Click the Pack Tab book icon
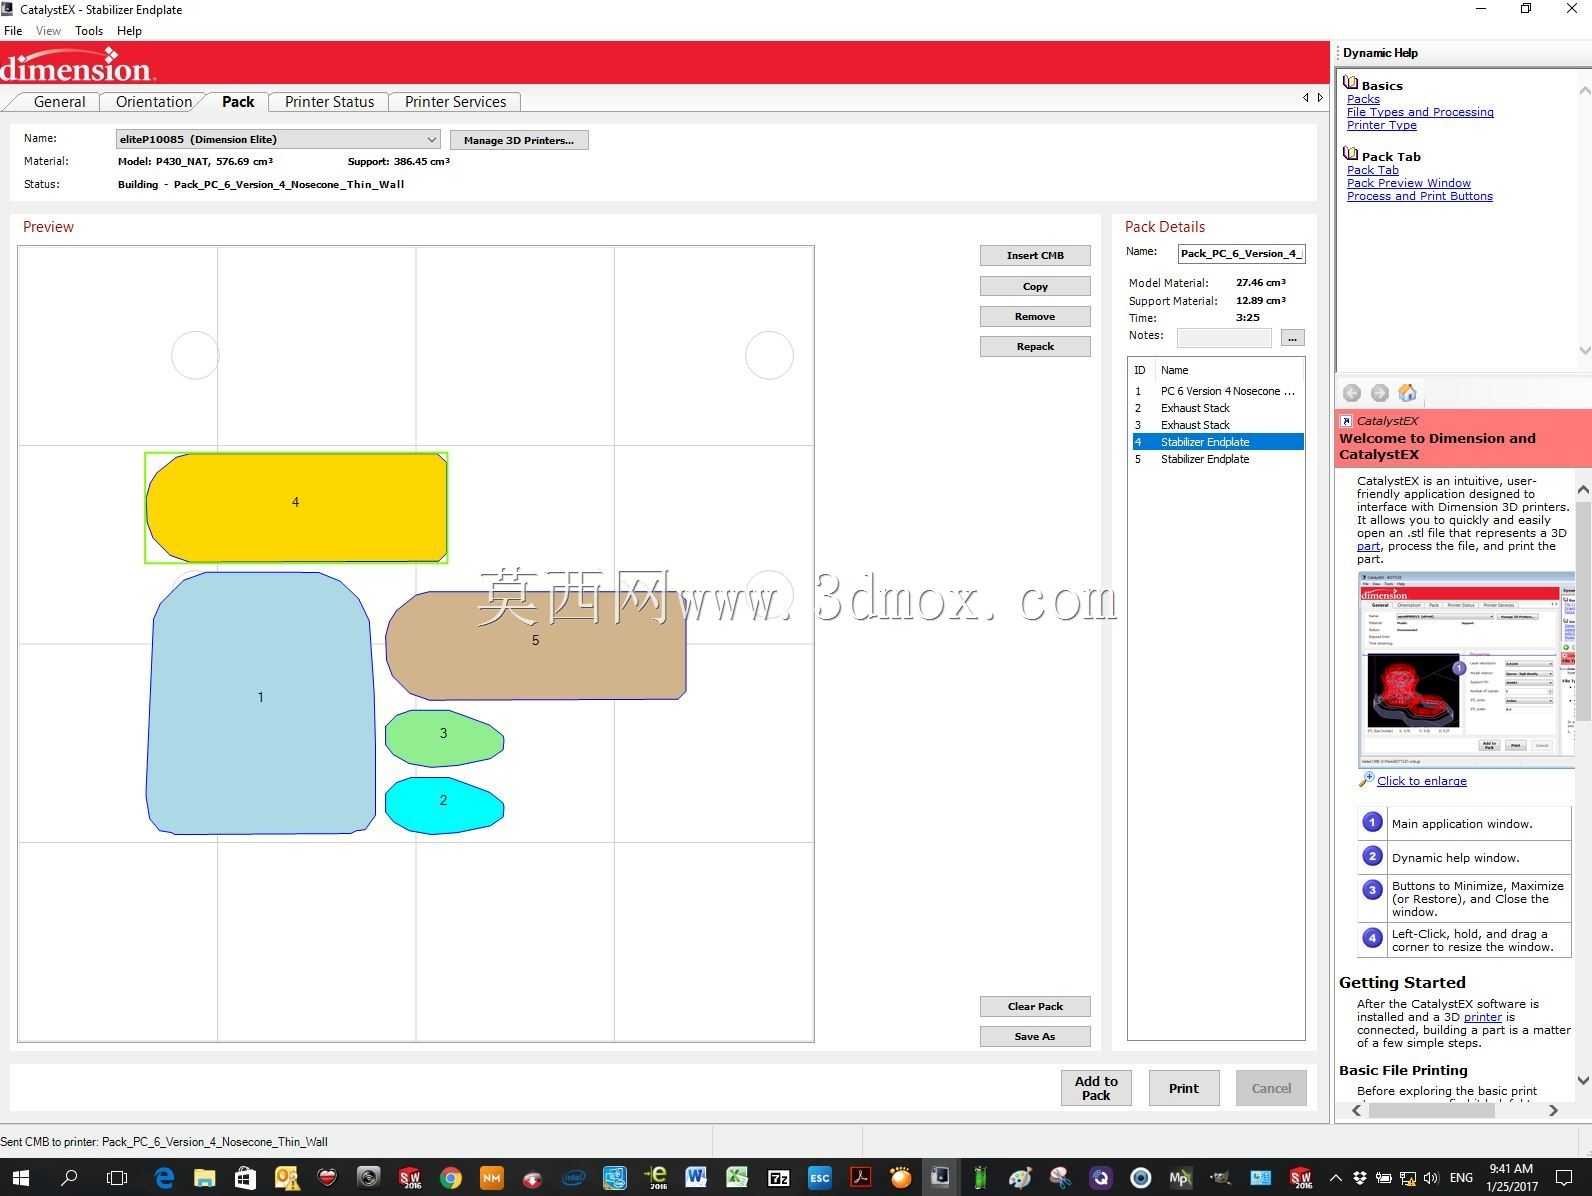Viewport: 1592px width, 1196px height. (x=1351, y=154)
